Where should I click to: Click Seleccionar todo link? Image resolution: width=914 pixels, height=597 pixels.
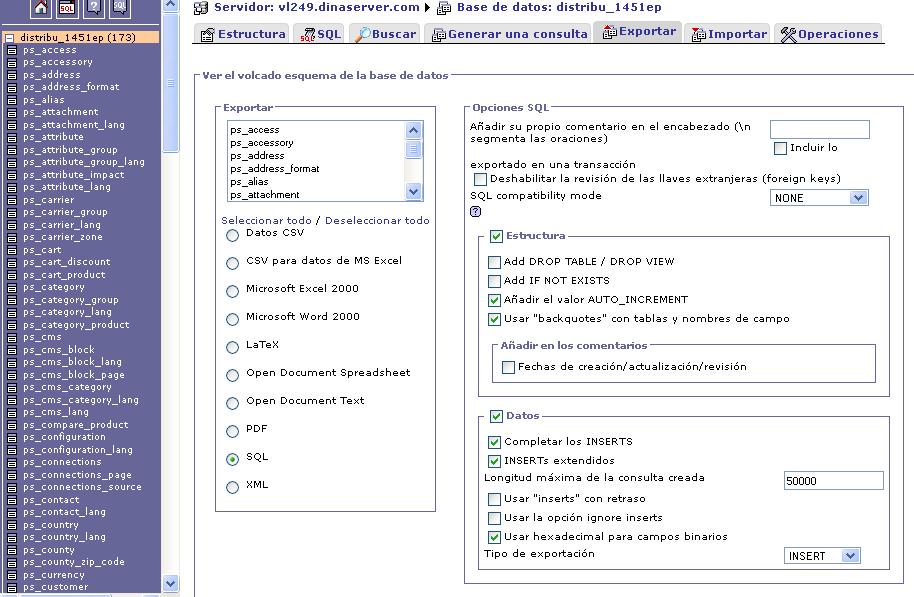pyautogui.click(x=266, y=220)
